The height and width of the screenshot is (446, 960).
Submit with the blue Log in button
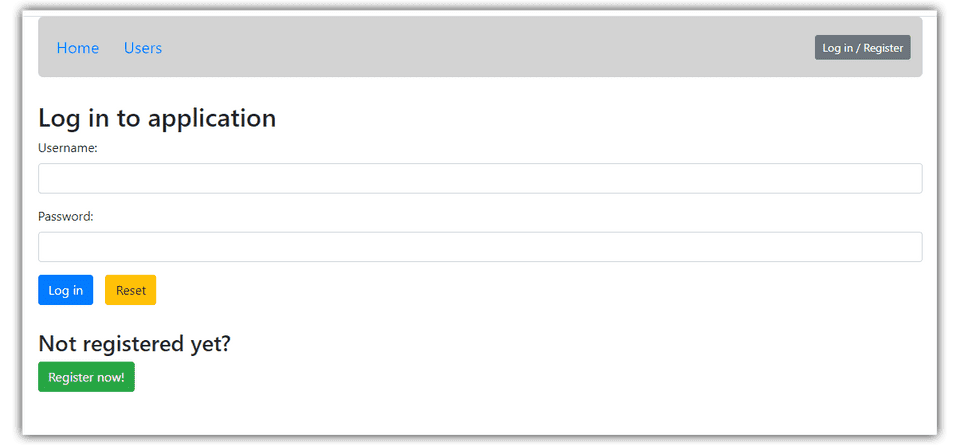click(66, 290)
